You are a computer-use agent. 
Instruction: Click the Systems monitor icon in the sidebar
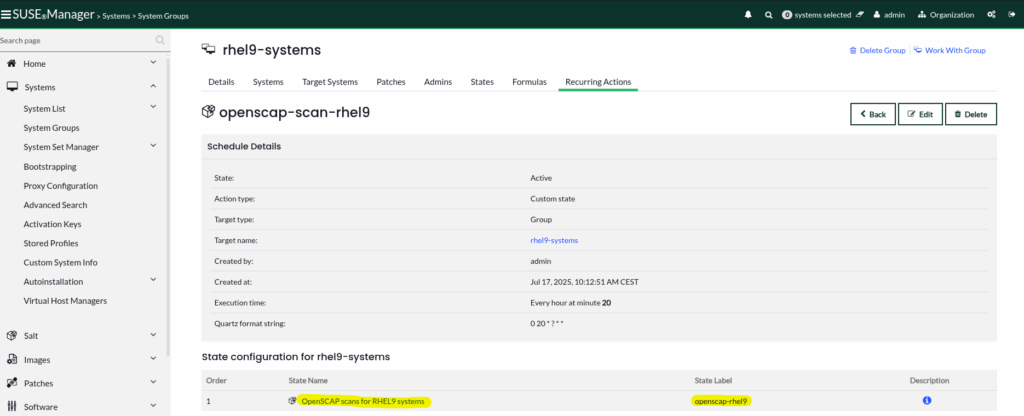12,87
